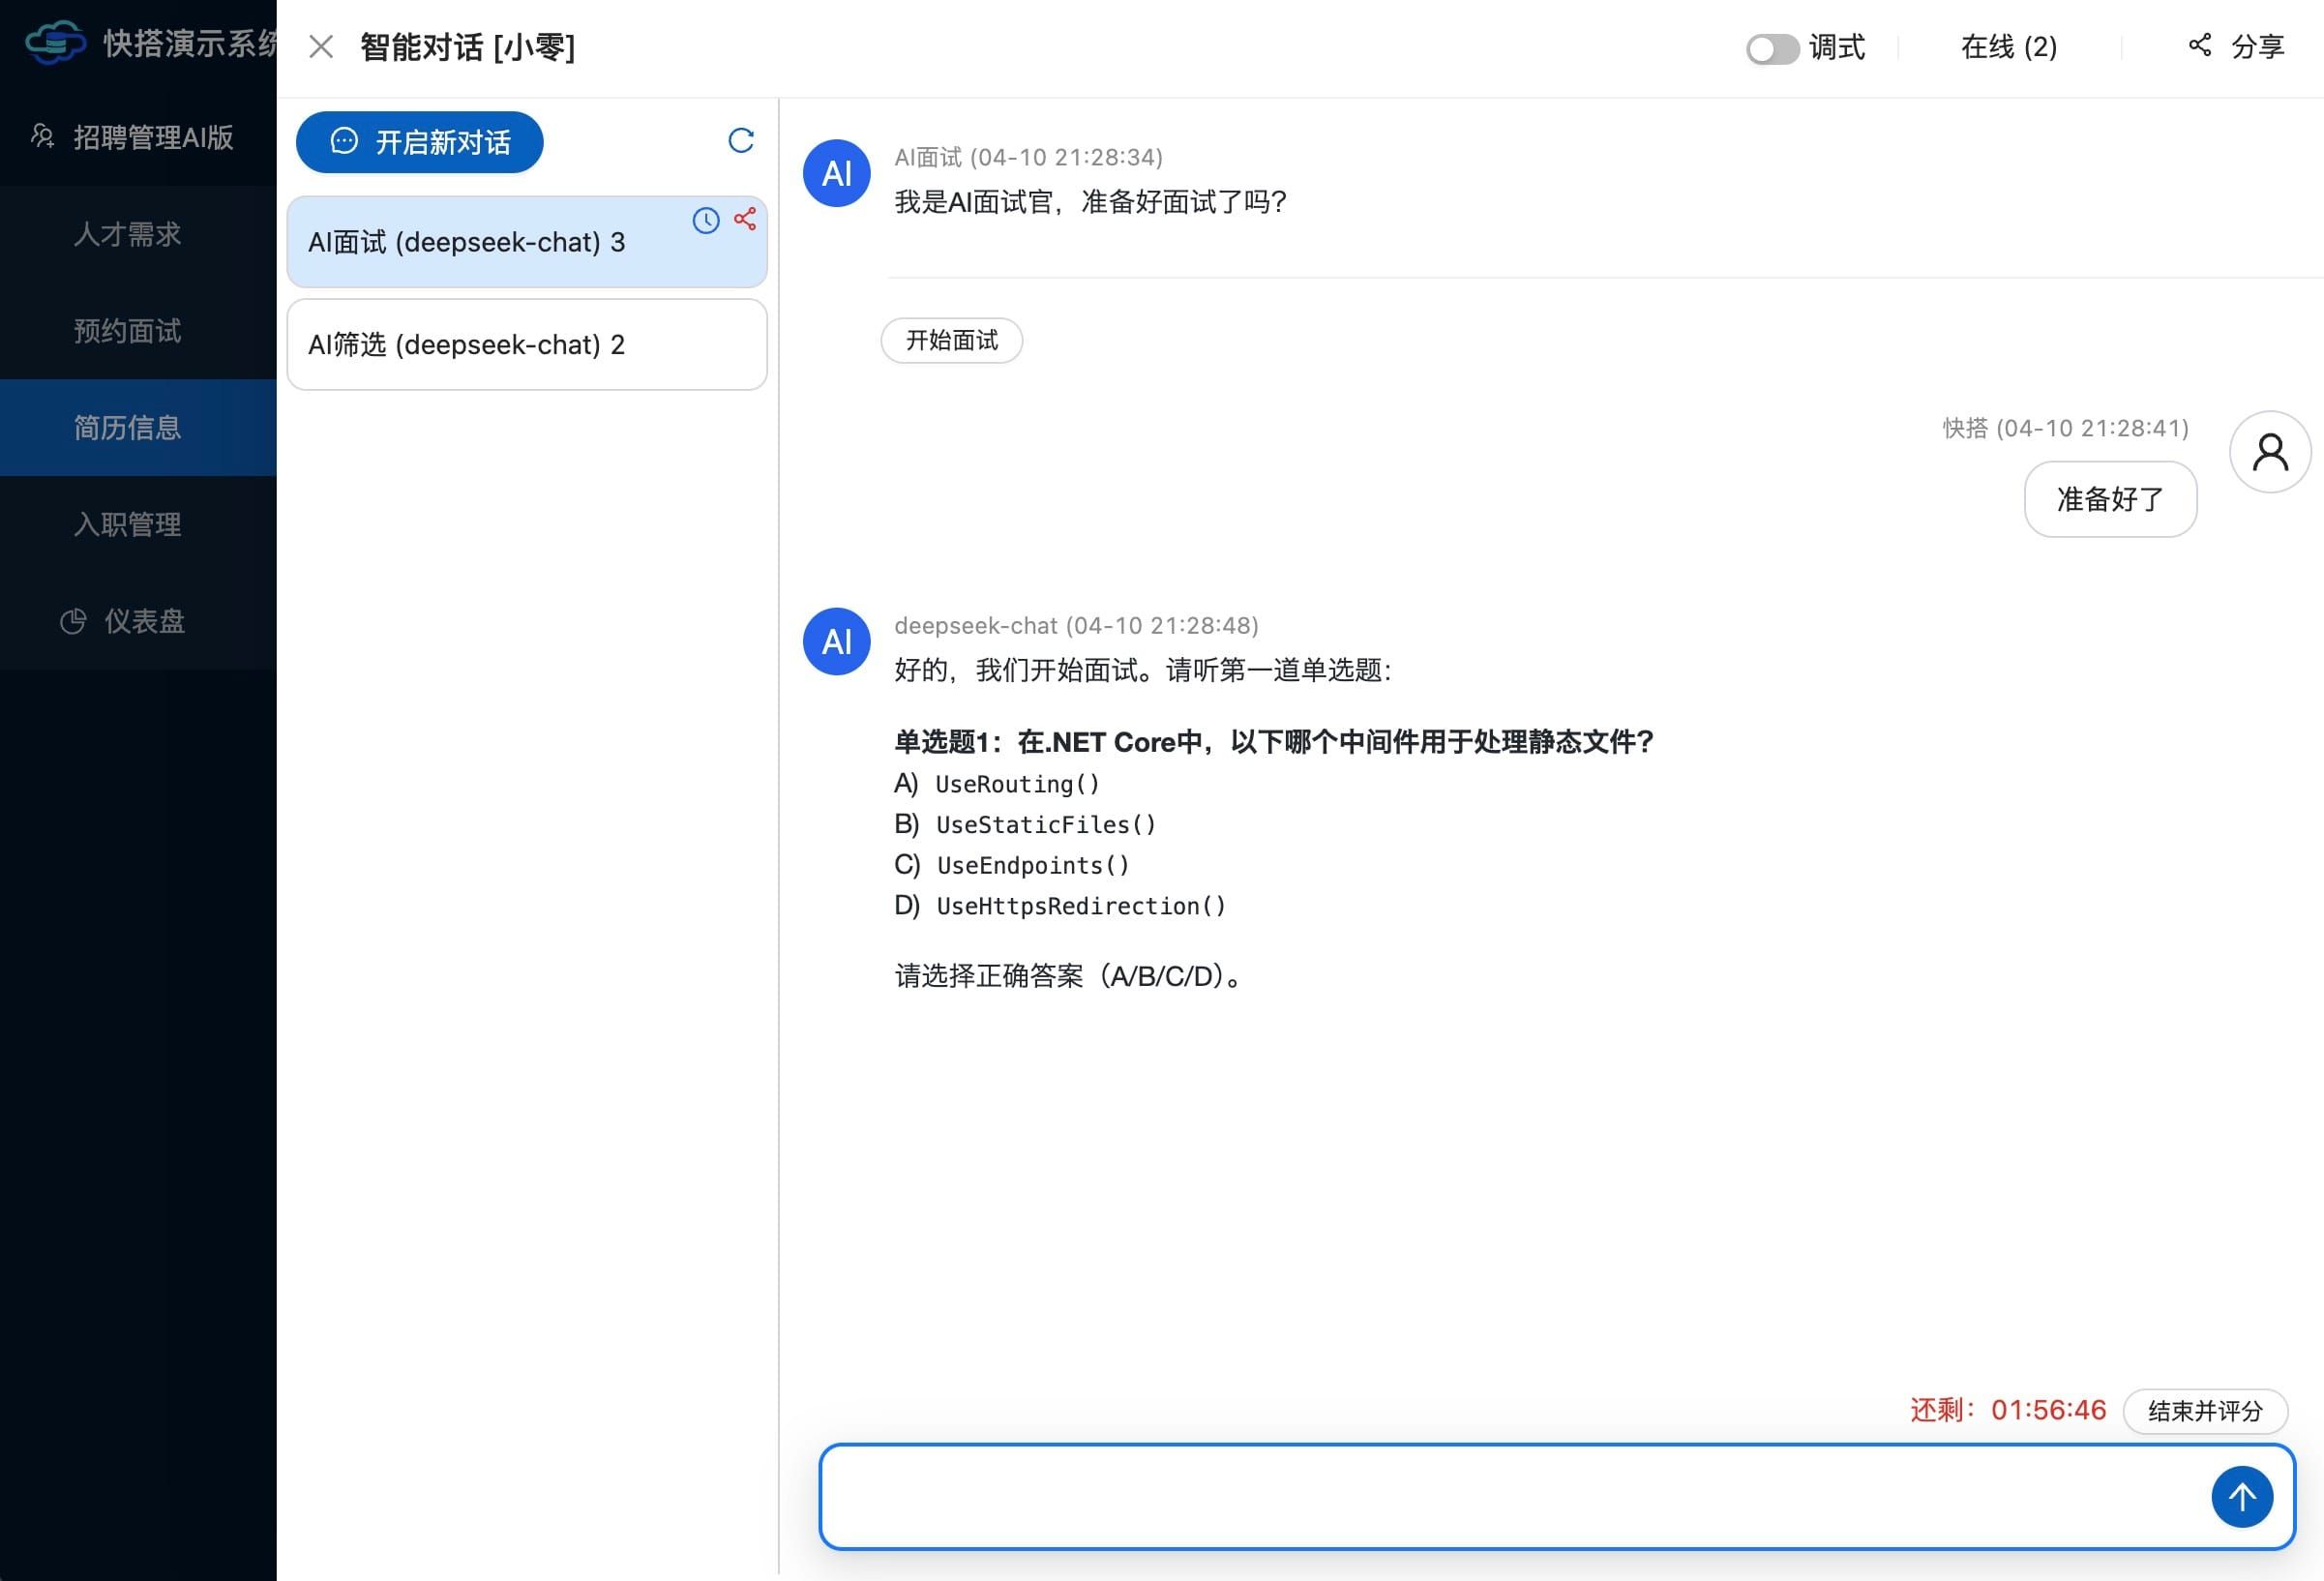The height and width of the screenshot is (1581, 2324).
Task: Click the clock icon on AI面试 conversation
Action: 706,221
